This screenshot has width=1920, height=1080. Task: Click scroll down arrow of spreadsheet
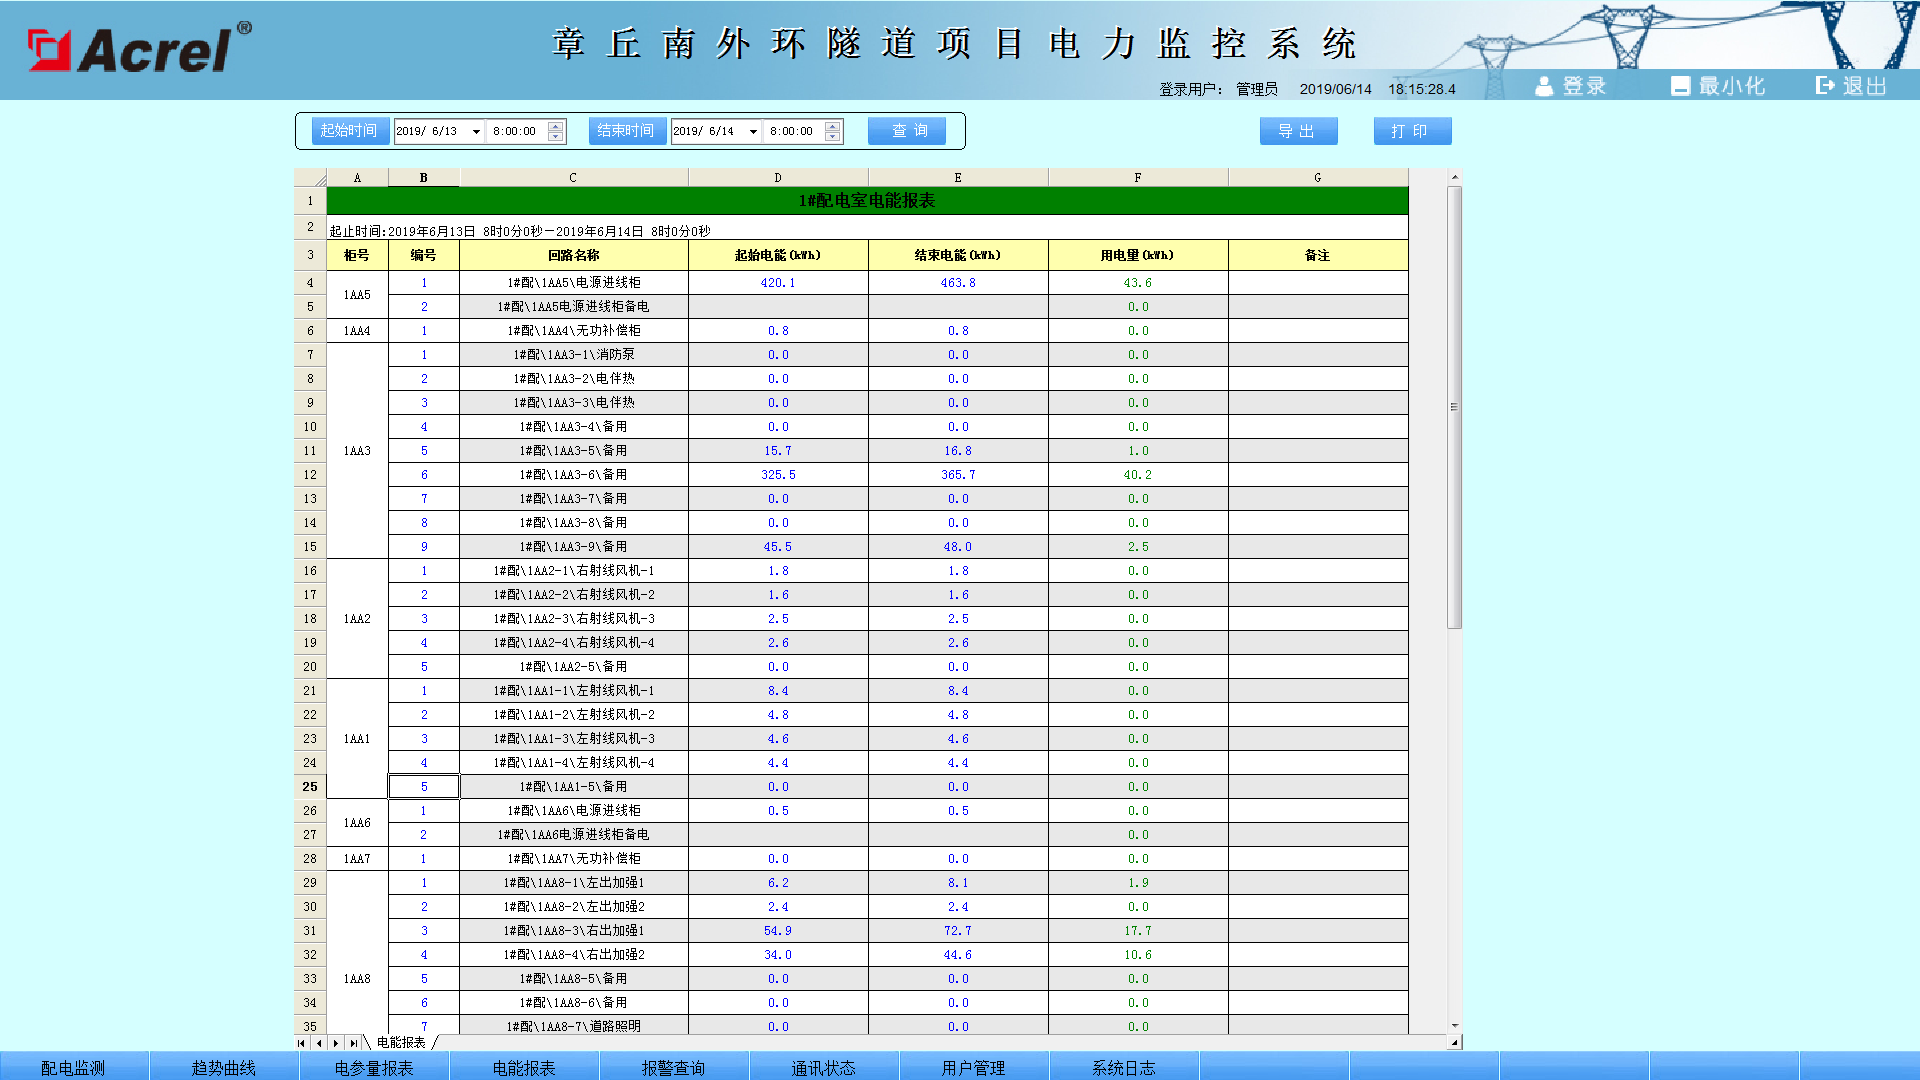[1455, 1026]
